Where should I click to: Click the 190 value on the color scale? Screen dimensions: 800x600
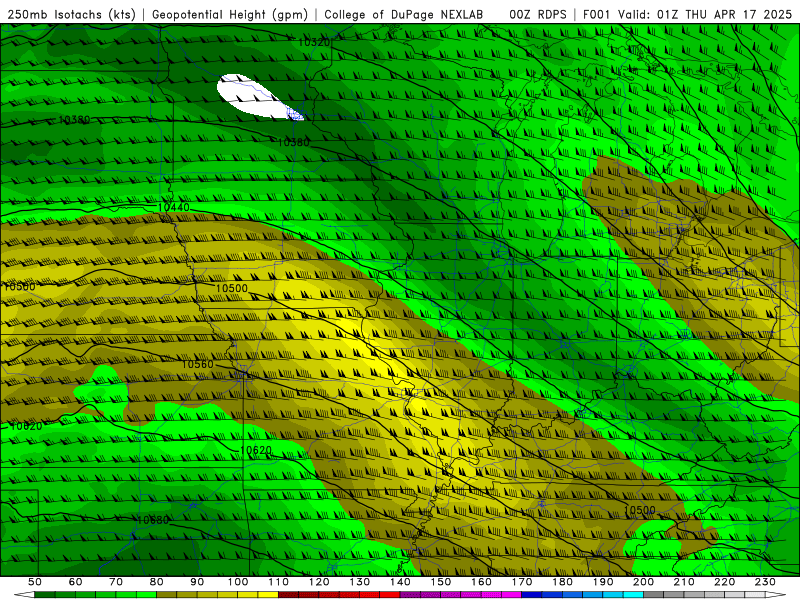tap(603, 582)
